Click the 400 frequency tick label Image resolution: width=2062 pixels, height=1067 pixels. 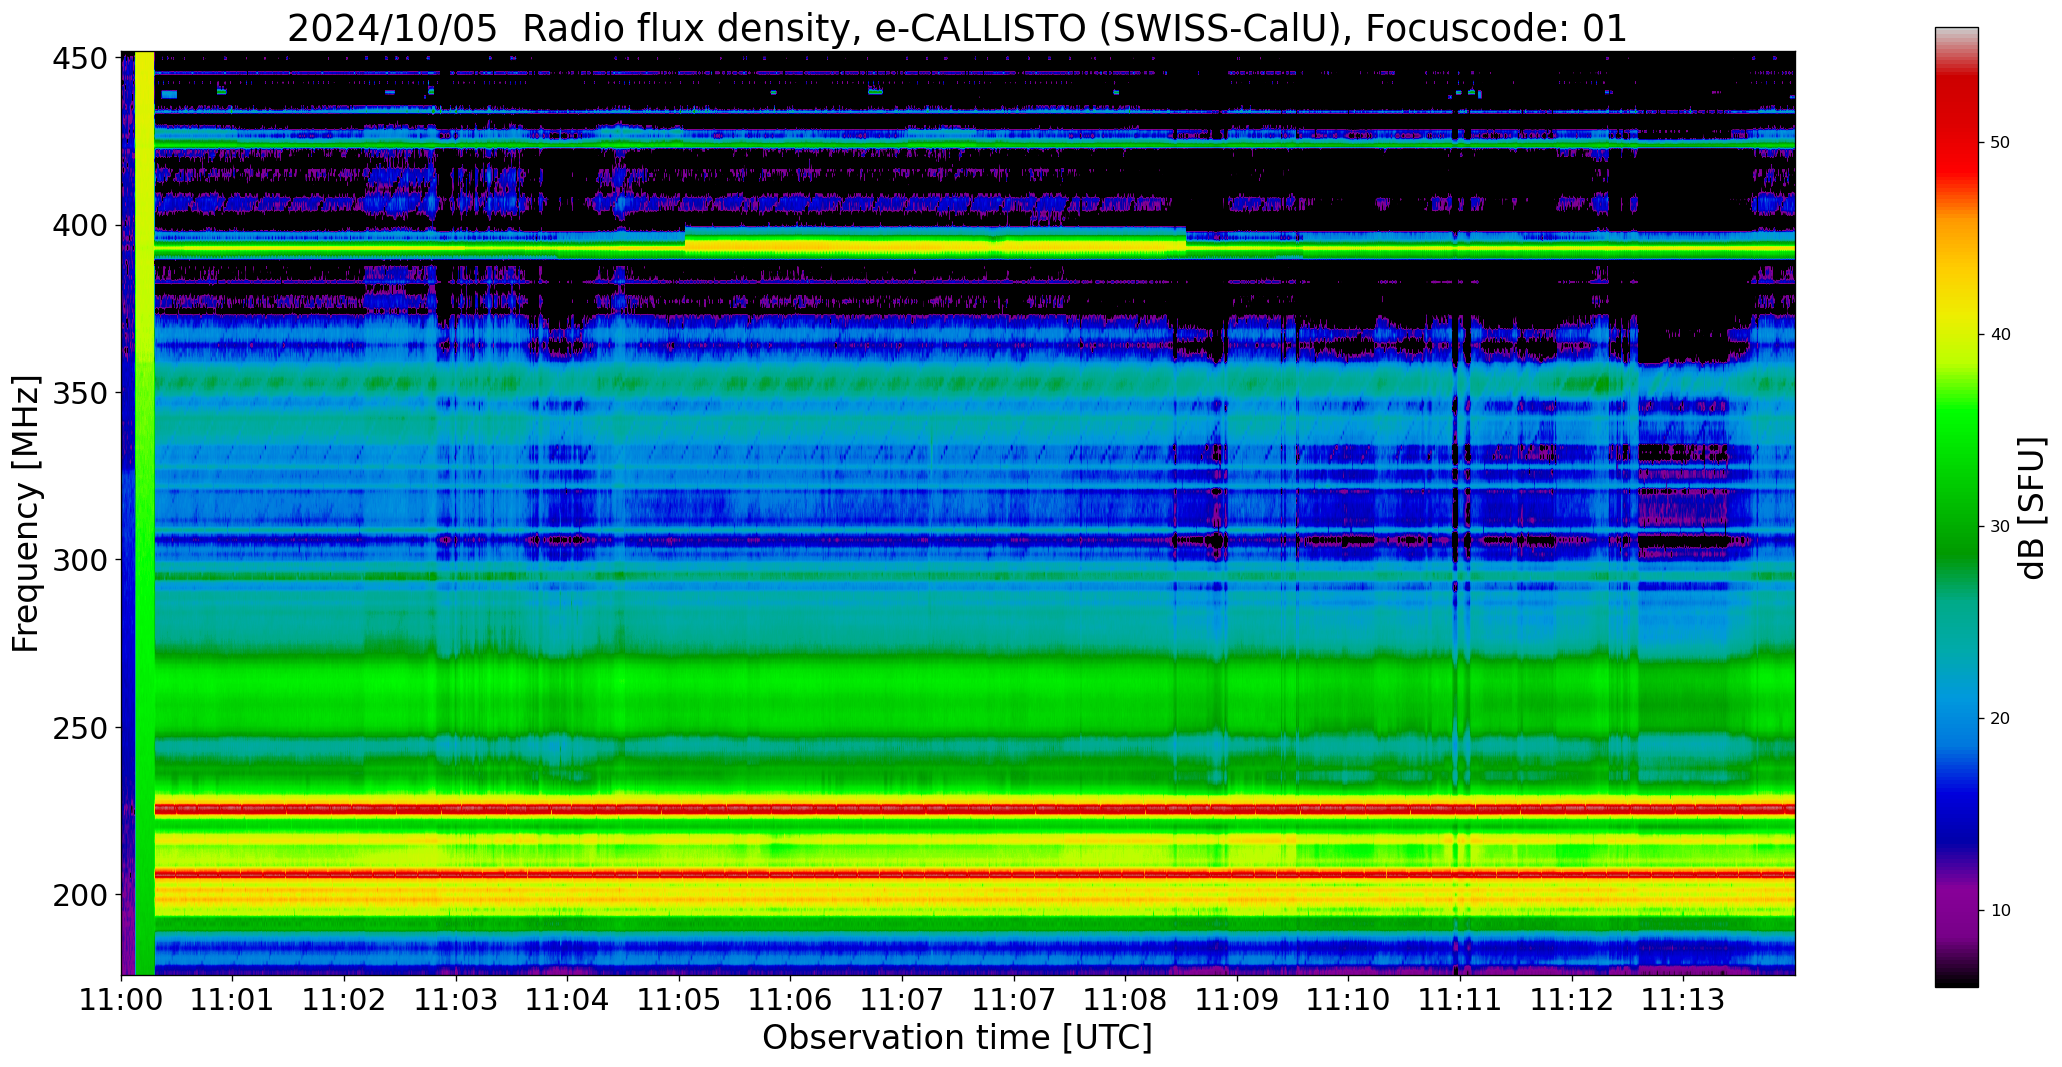point(79,226)
